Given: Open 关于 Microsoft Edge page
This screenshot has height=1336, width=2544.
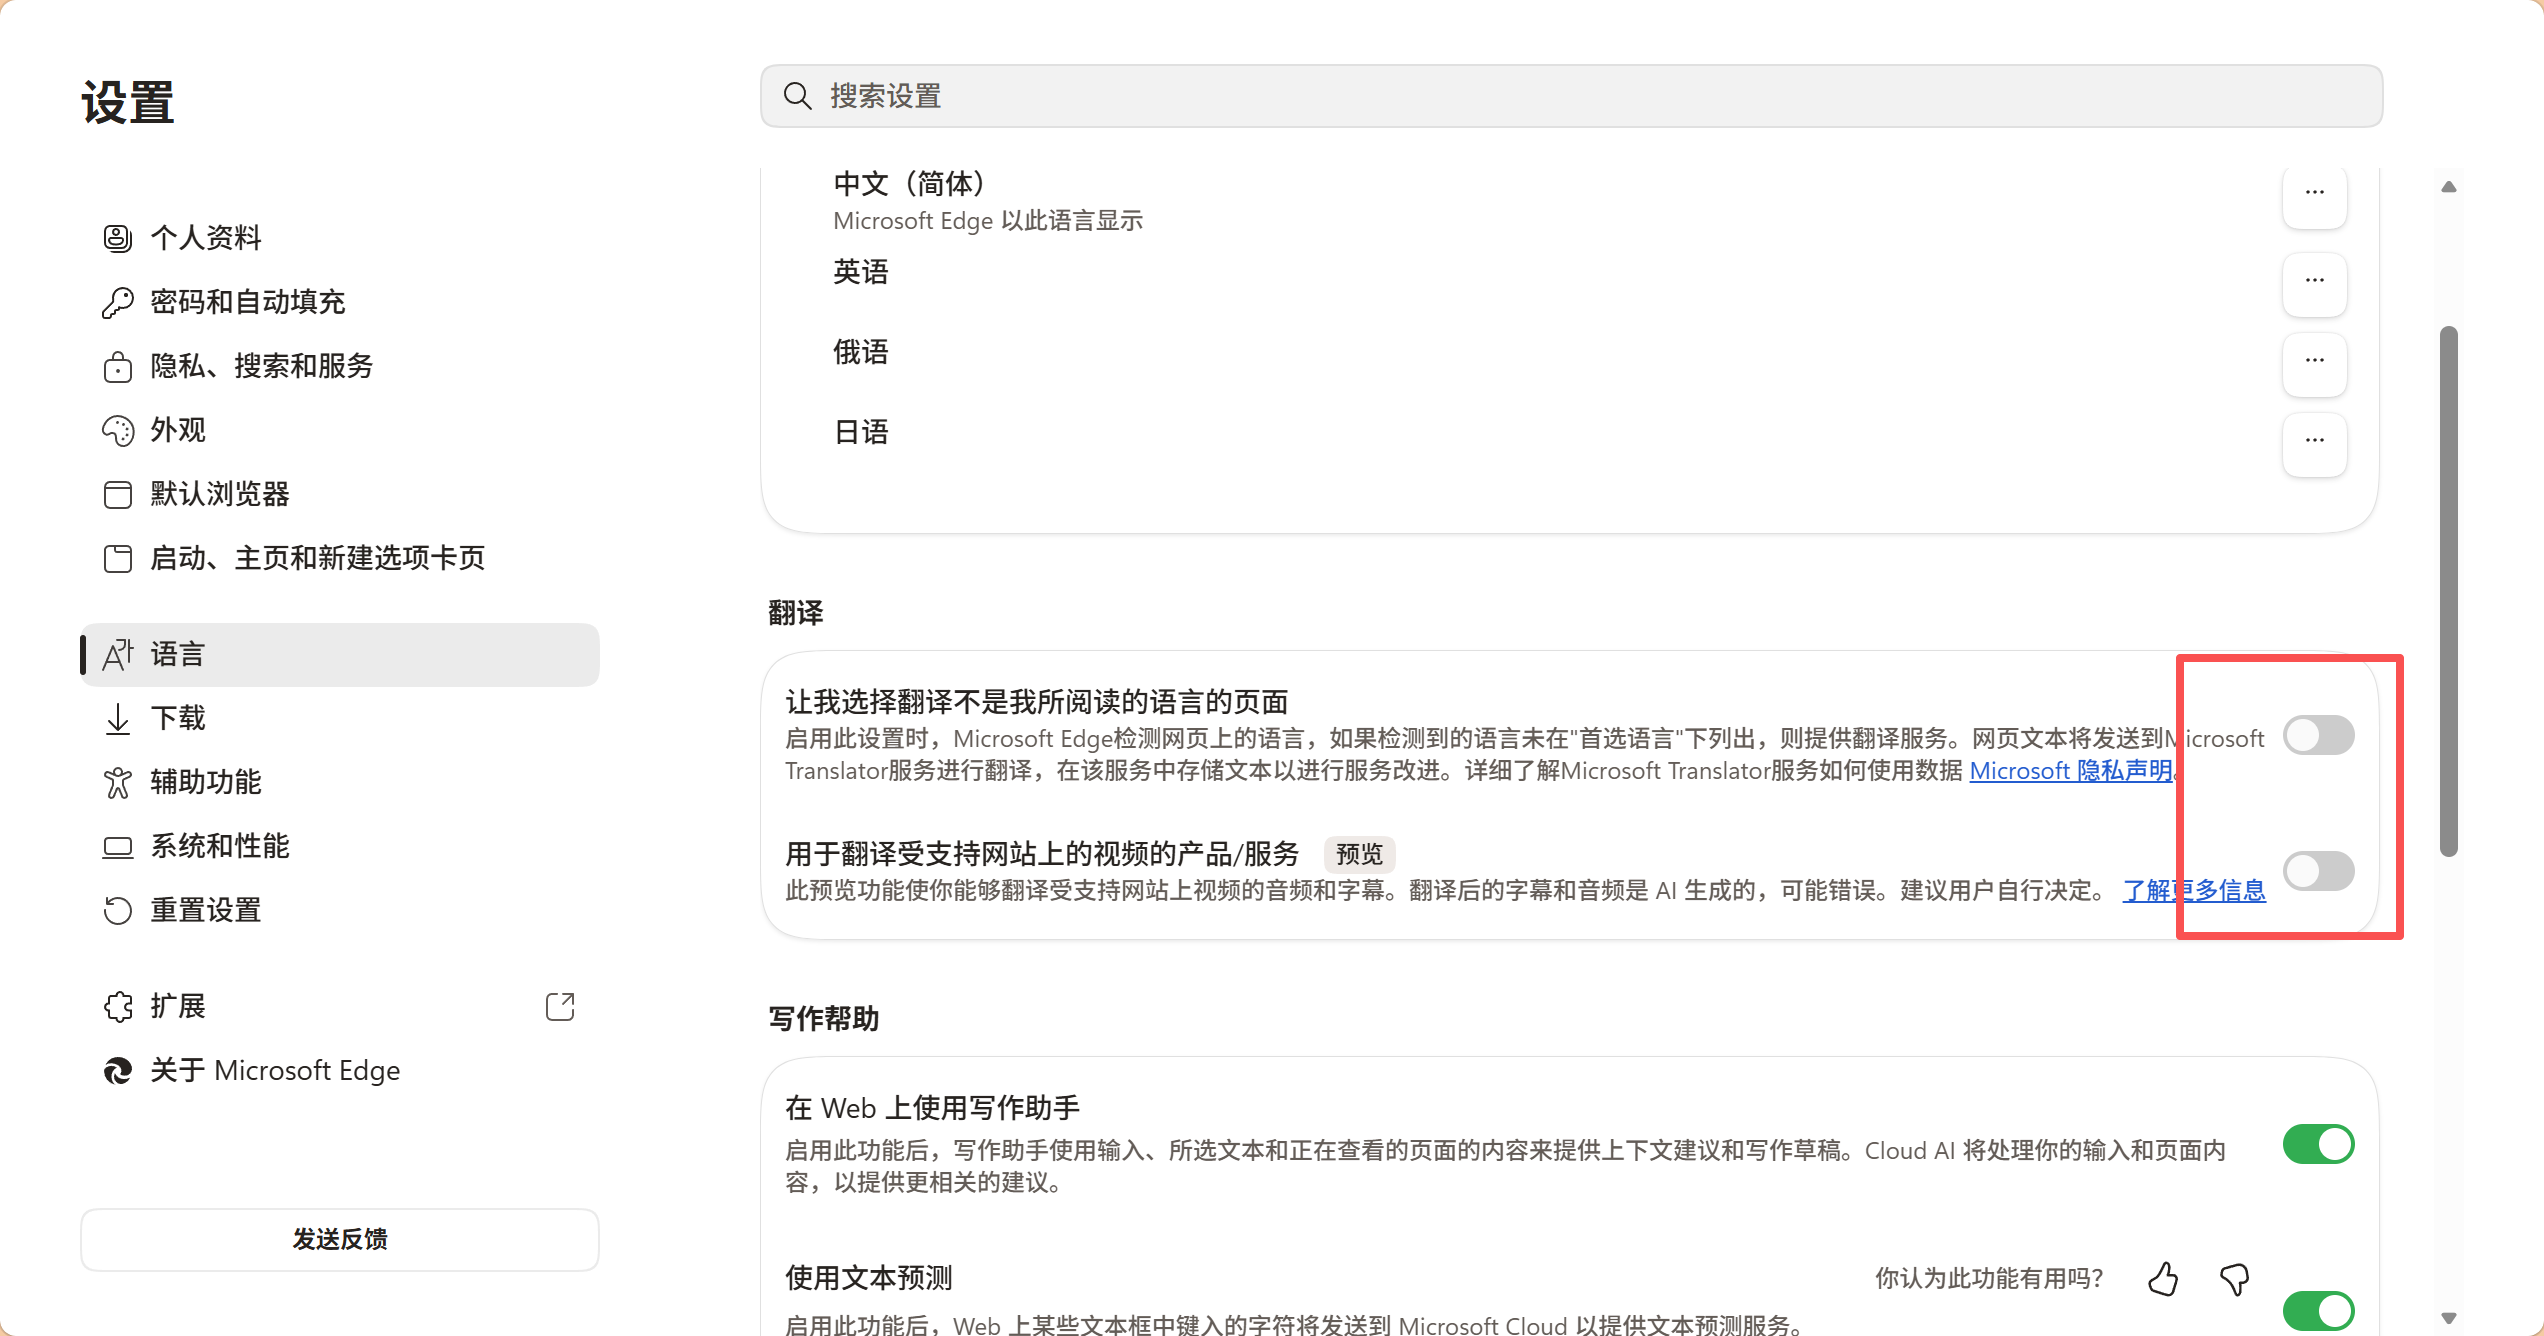Looking at the screenshot, I should point(340,1070).
